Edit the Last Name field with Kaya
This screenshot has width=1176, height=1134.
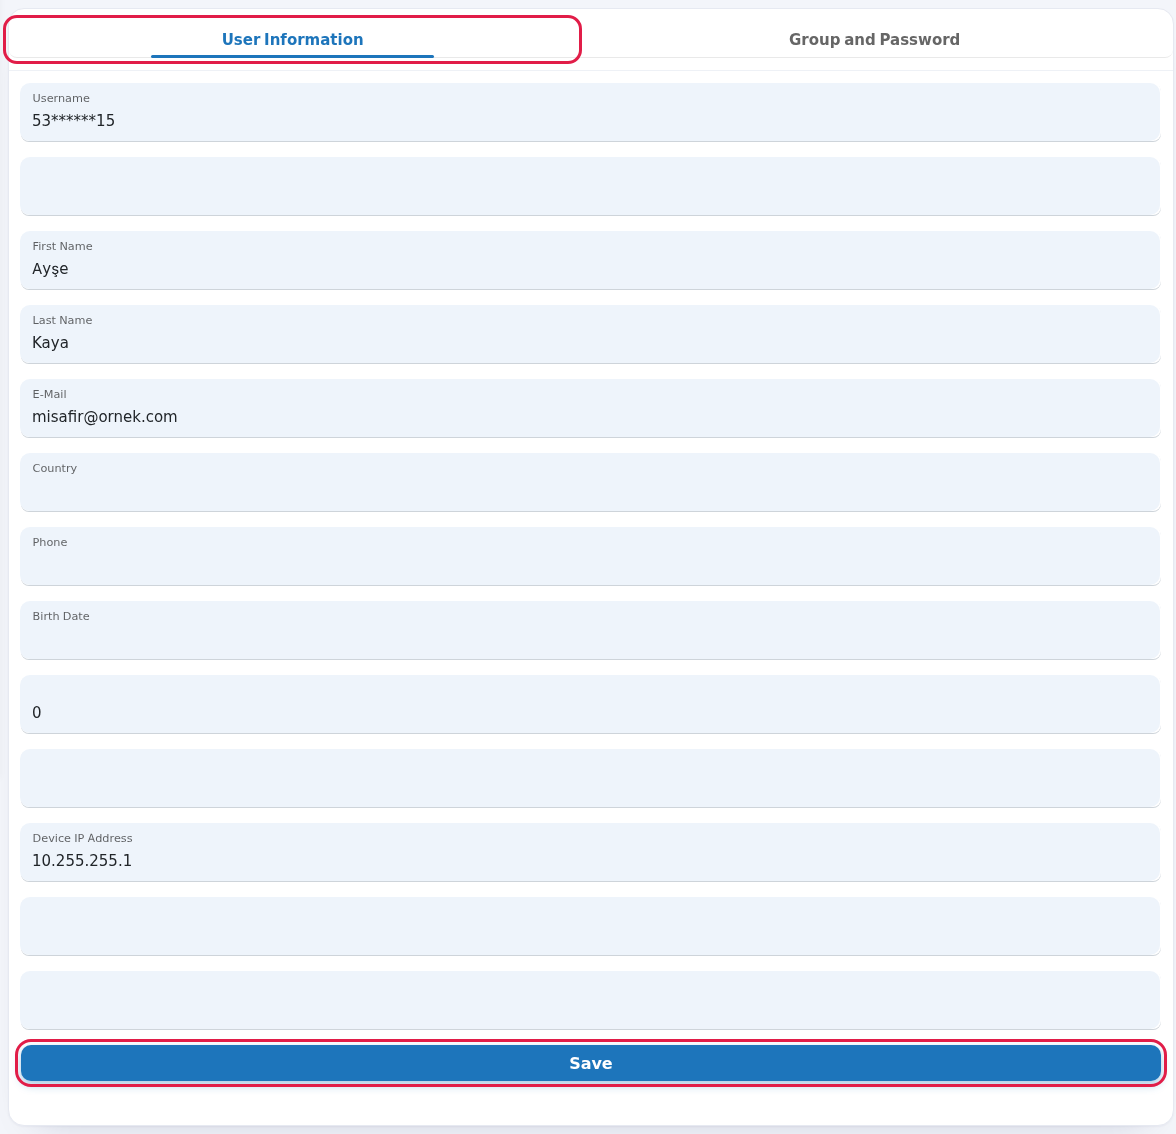click(590, 334)
